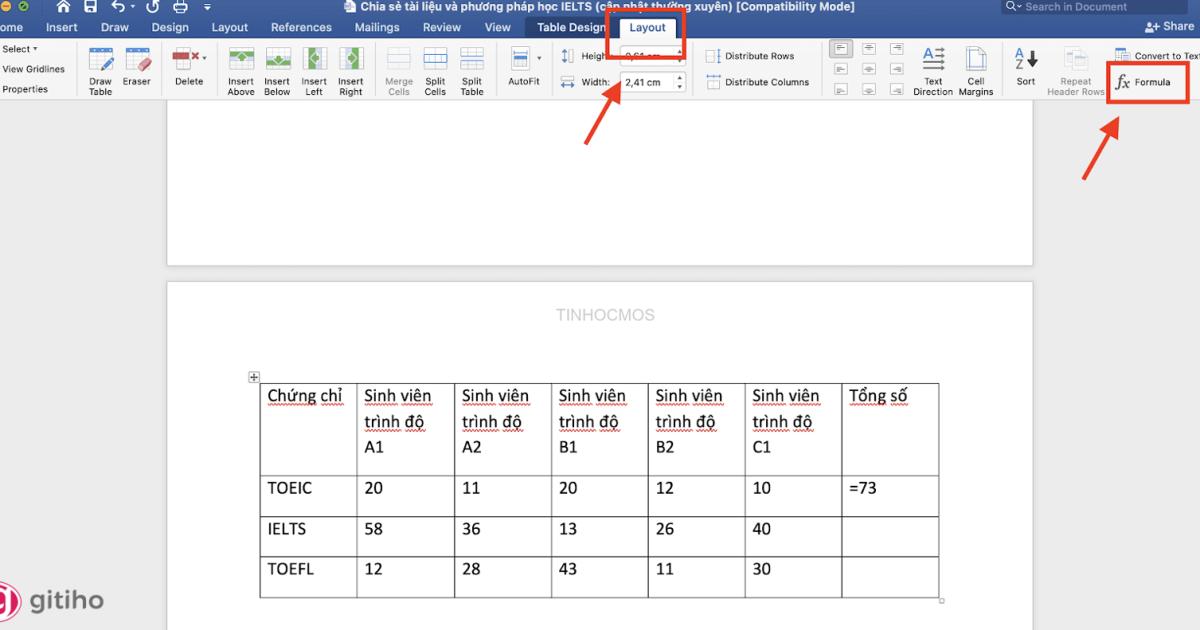This screenshot has height=630, width=1200.
Task: Select the Draw Table tool
Action: [101, 70]
